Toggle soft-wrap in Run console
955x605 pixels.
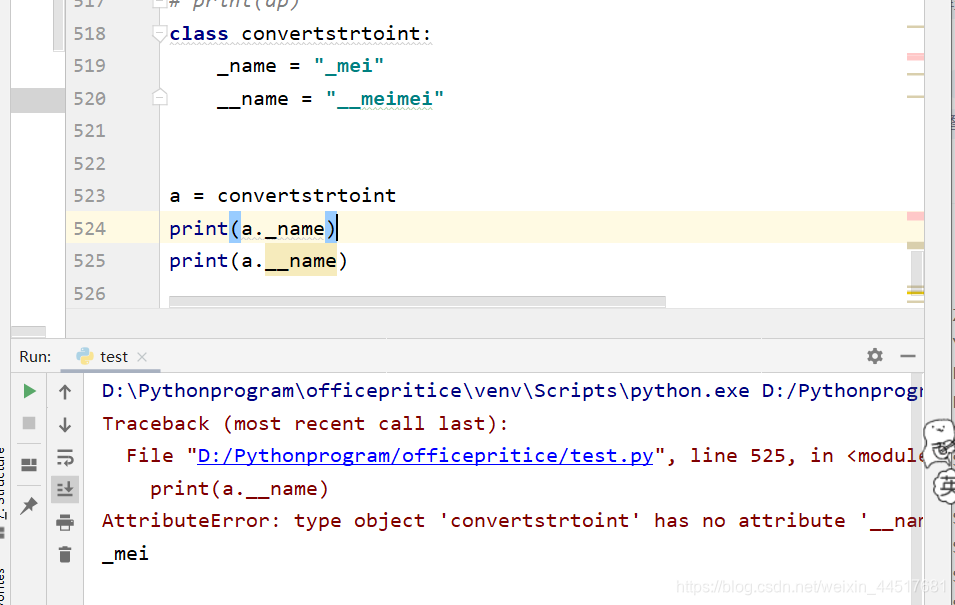[x=65, y=457]
